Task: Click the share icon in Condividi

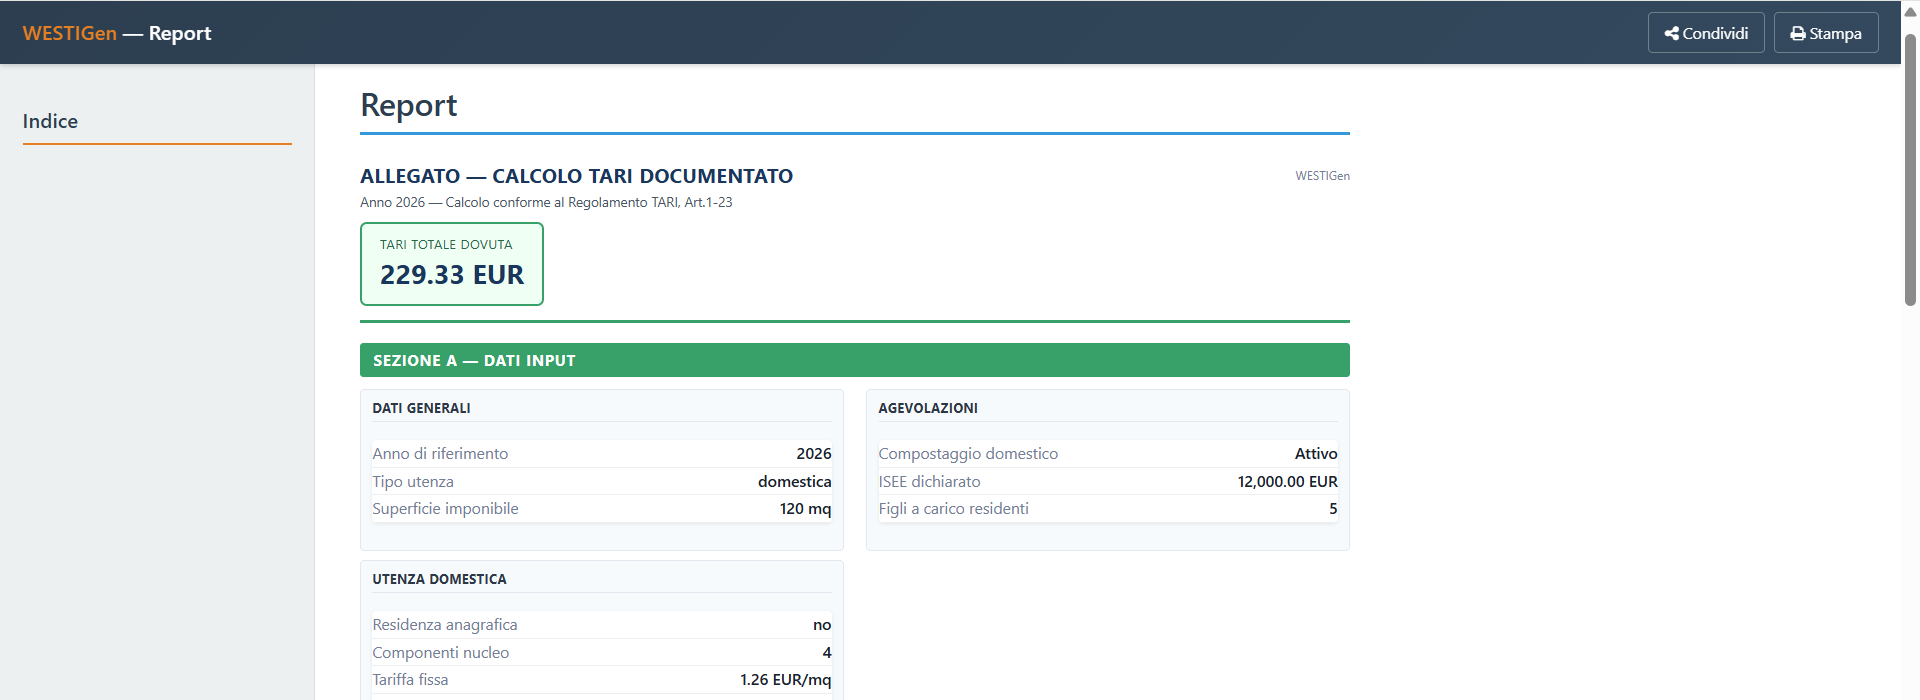Action: tap(1671, 34)
